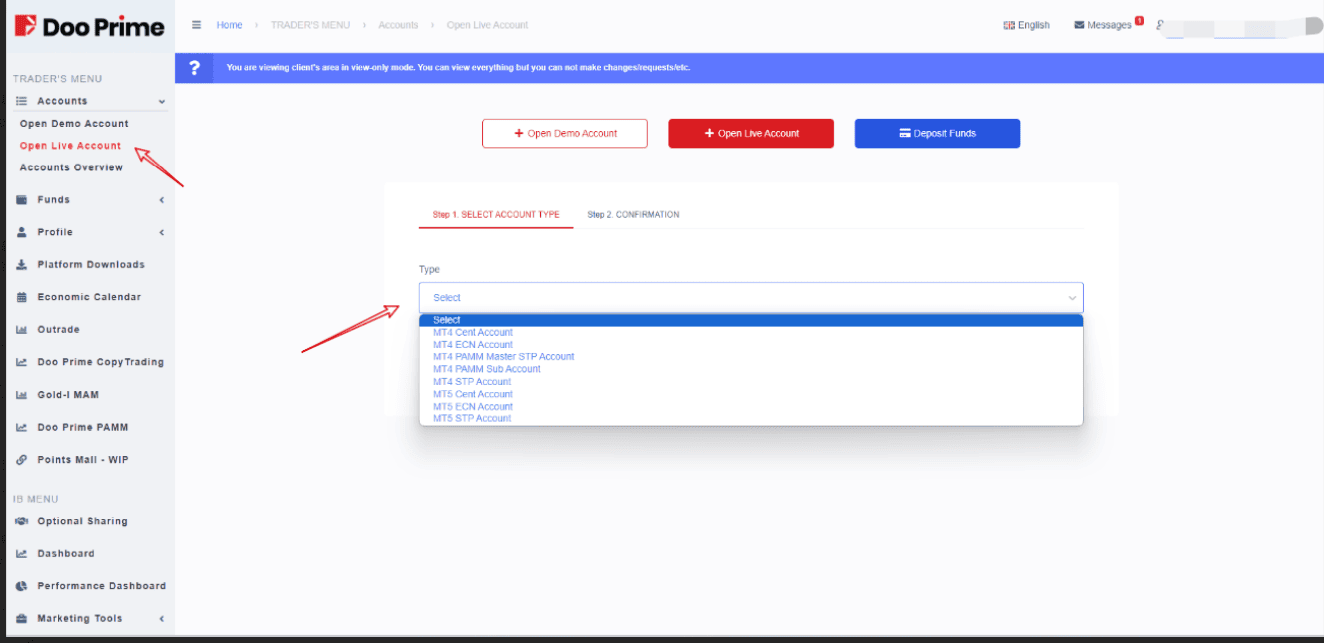Click the Marketing Tools briefcase icon
The height and width of the screenshot is (643, 1324).
pos(21,619)
